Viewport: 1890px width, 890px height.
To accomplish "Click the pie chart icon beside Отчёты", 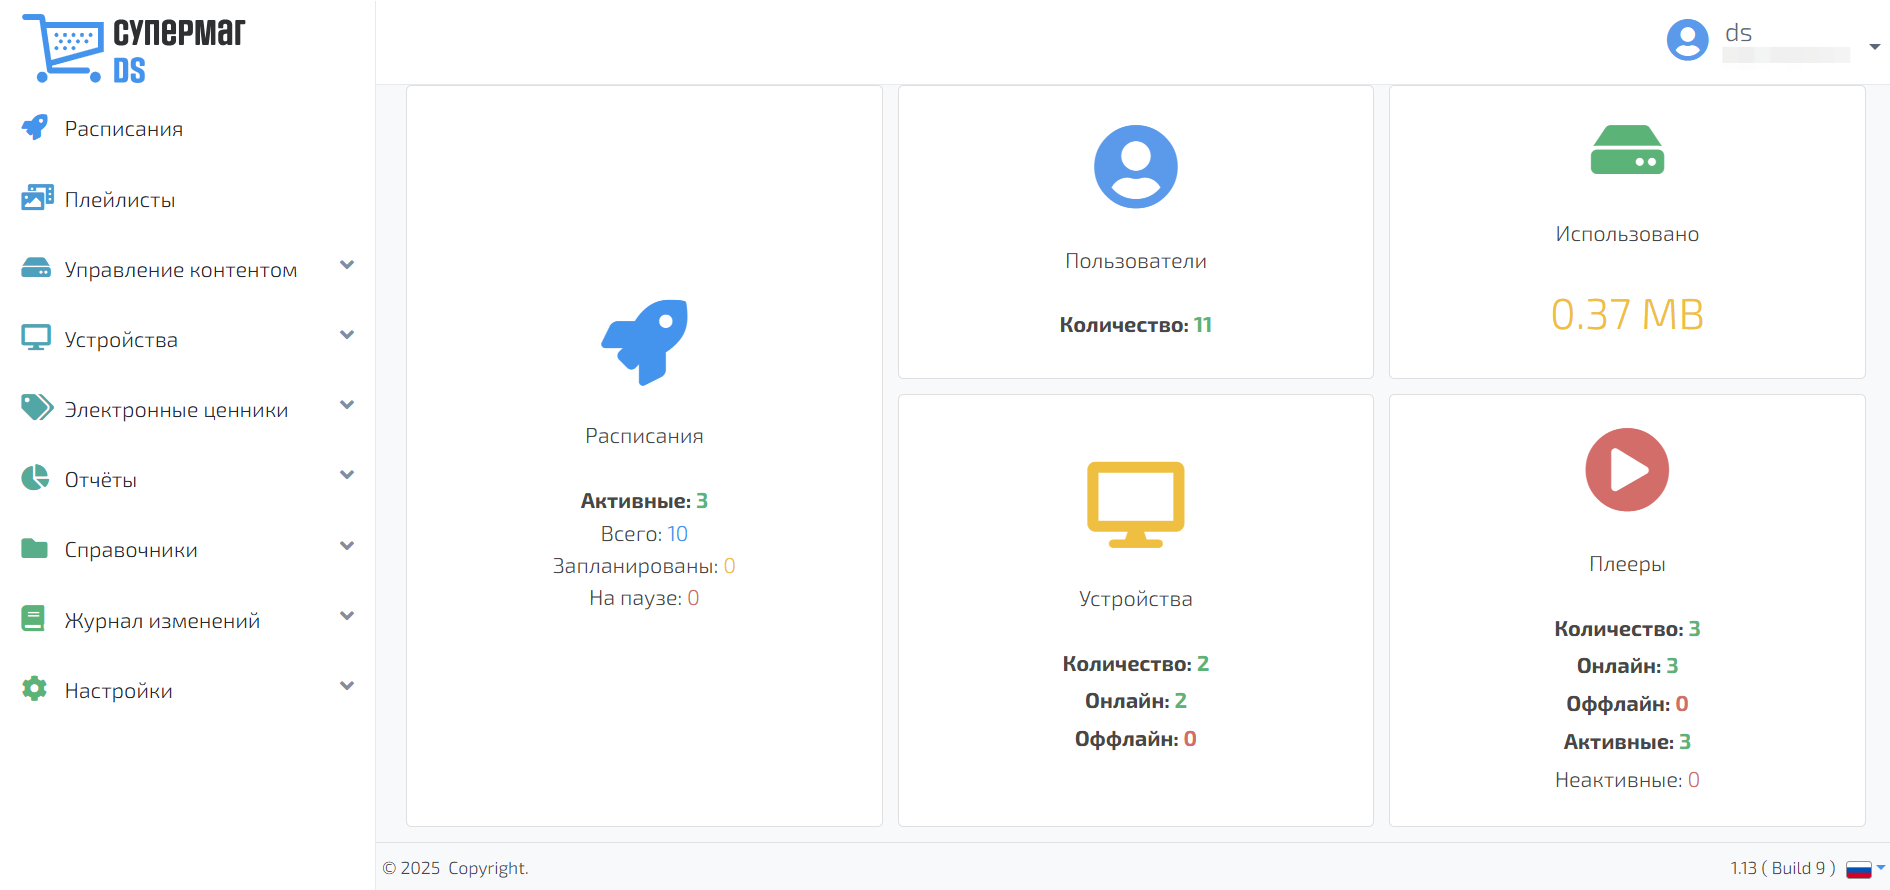I will click(x=35, y=478).
